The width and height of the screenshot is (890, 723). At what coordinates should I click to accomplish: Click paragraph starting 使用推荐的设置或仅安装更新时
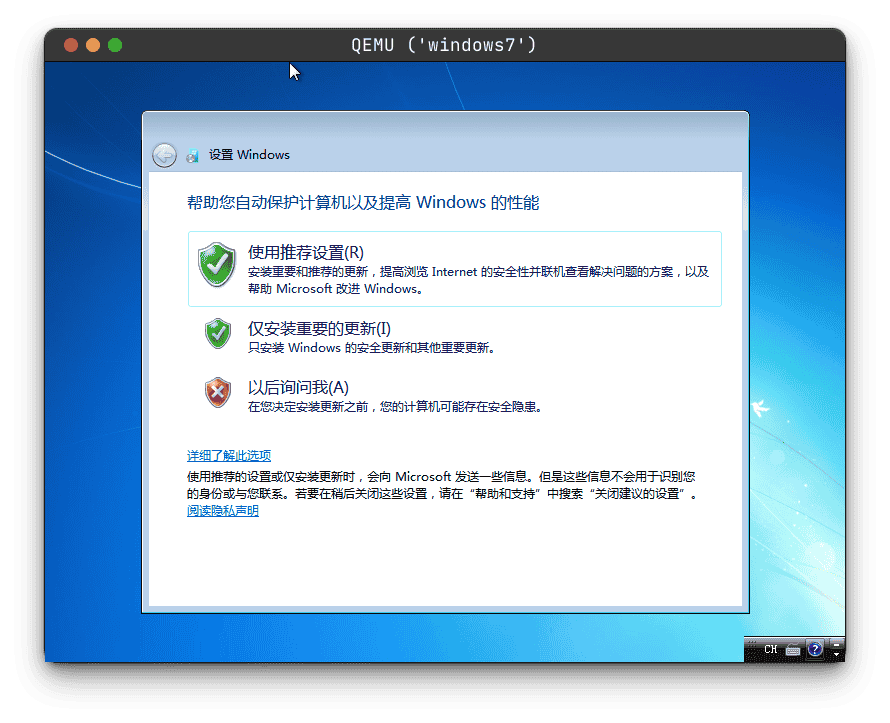click(443, 485)
